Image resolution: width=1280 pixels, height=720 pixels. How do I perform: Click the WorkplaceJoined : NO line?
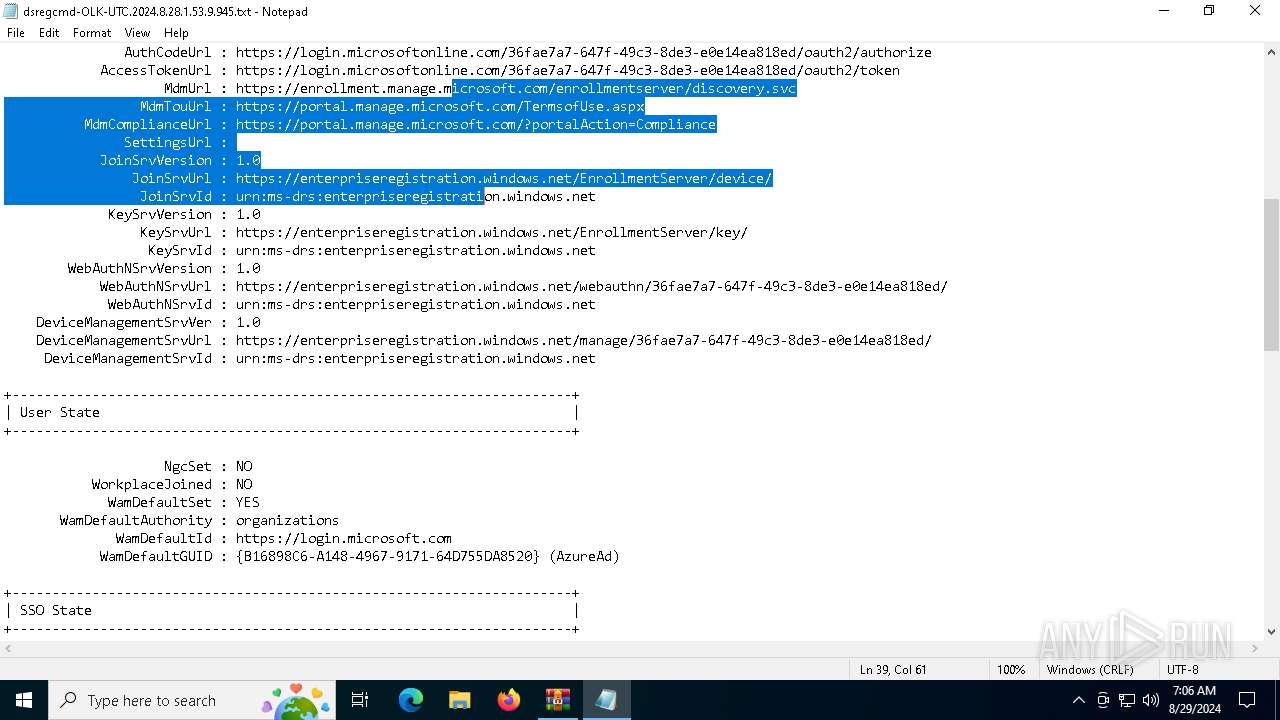[x=172, y=484]
